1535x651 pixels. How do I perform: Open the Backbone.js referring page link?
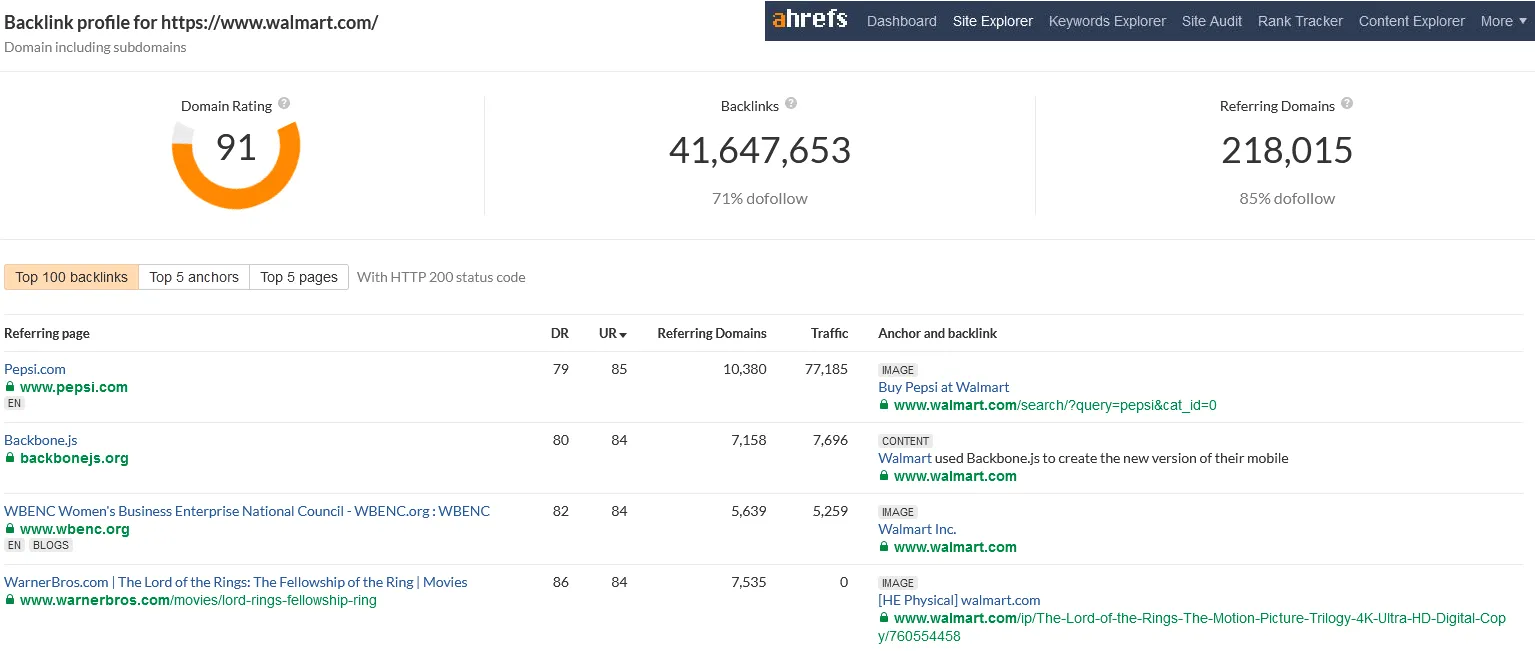[41, 440]
